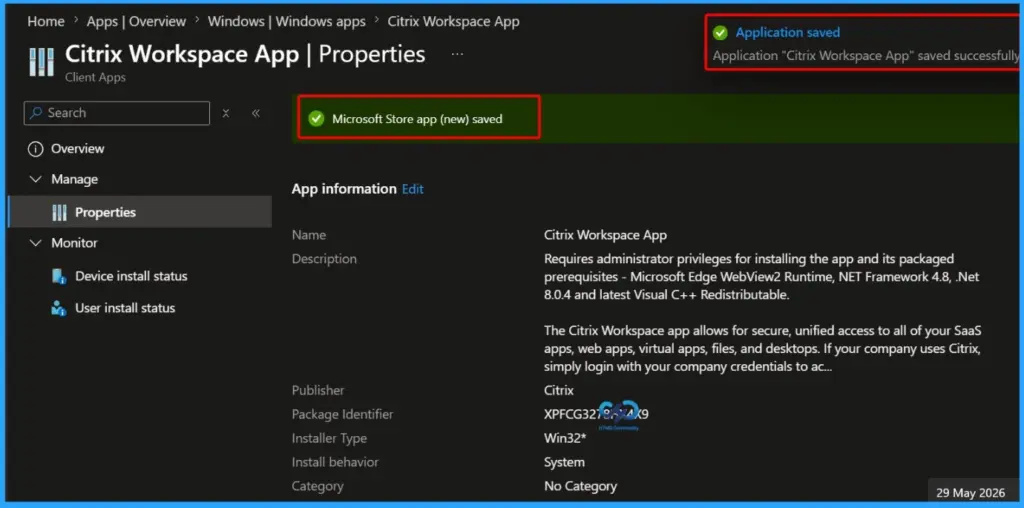Click the User install status icon

(x=59, y=308)
